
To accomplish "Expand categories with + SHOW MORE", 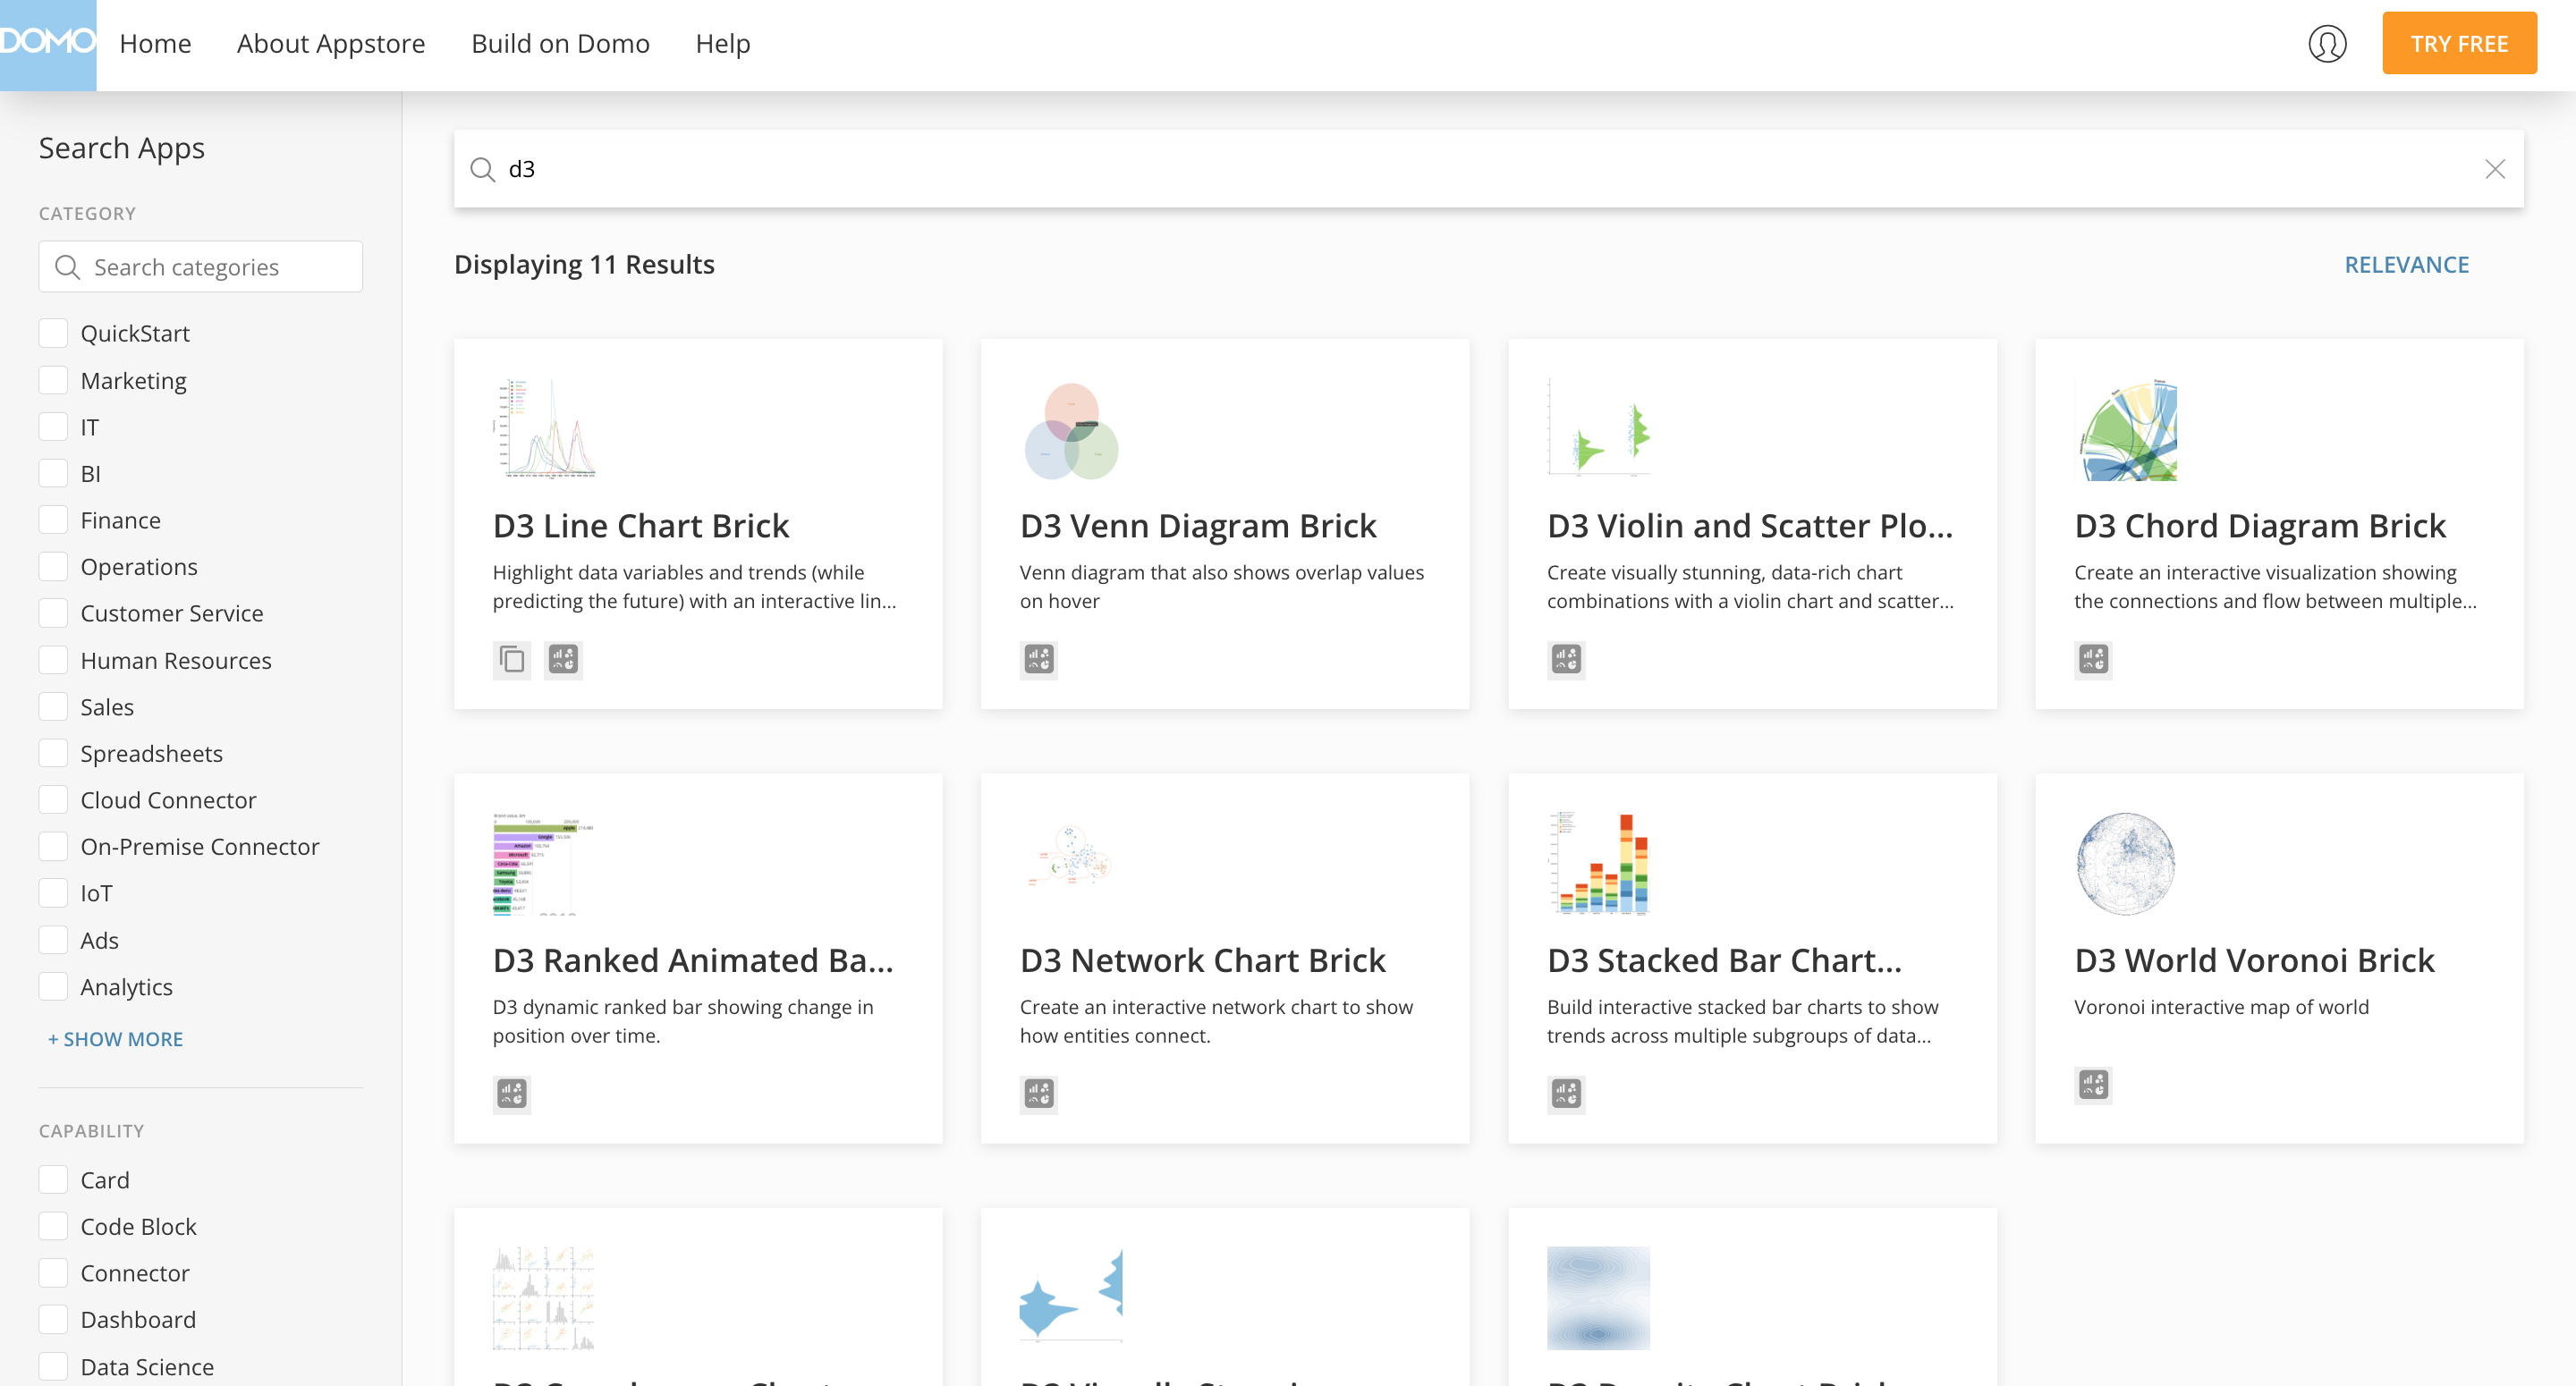I will (115, 1039).
